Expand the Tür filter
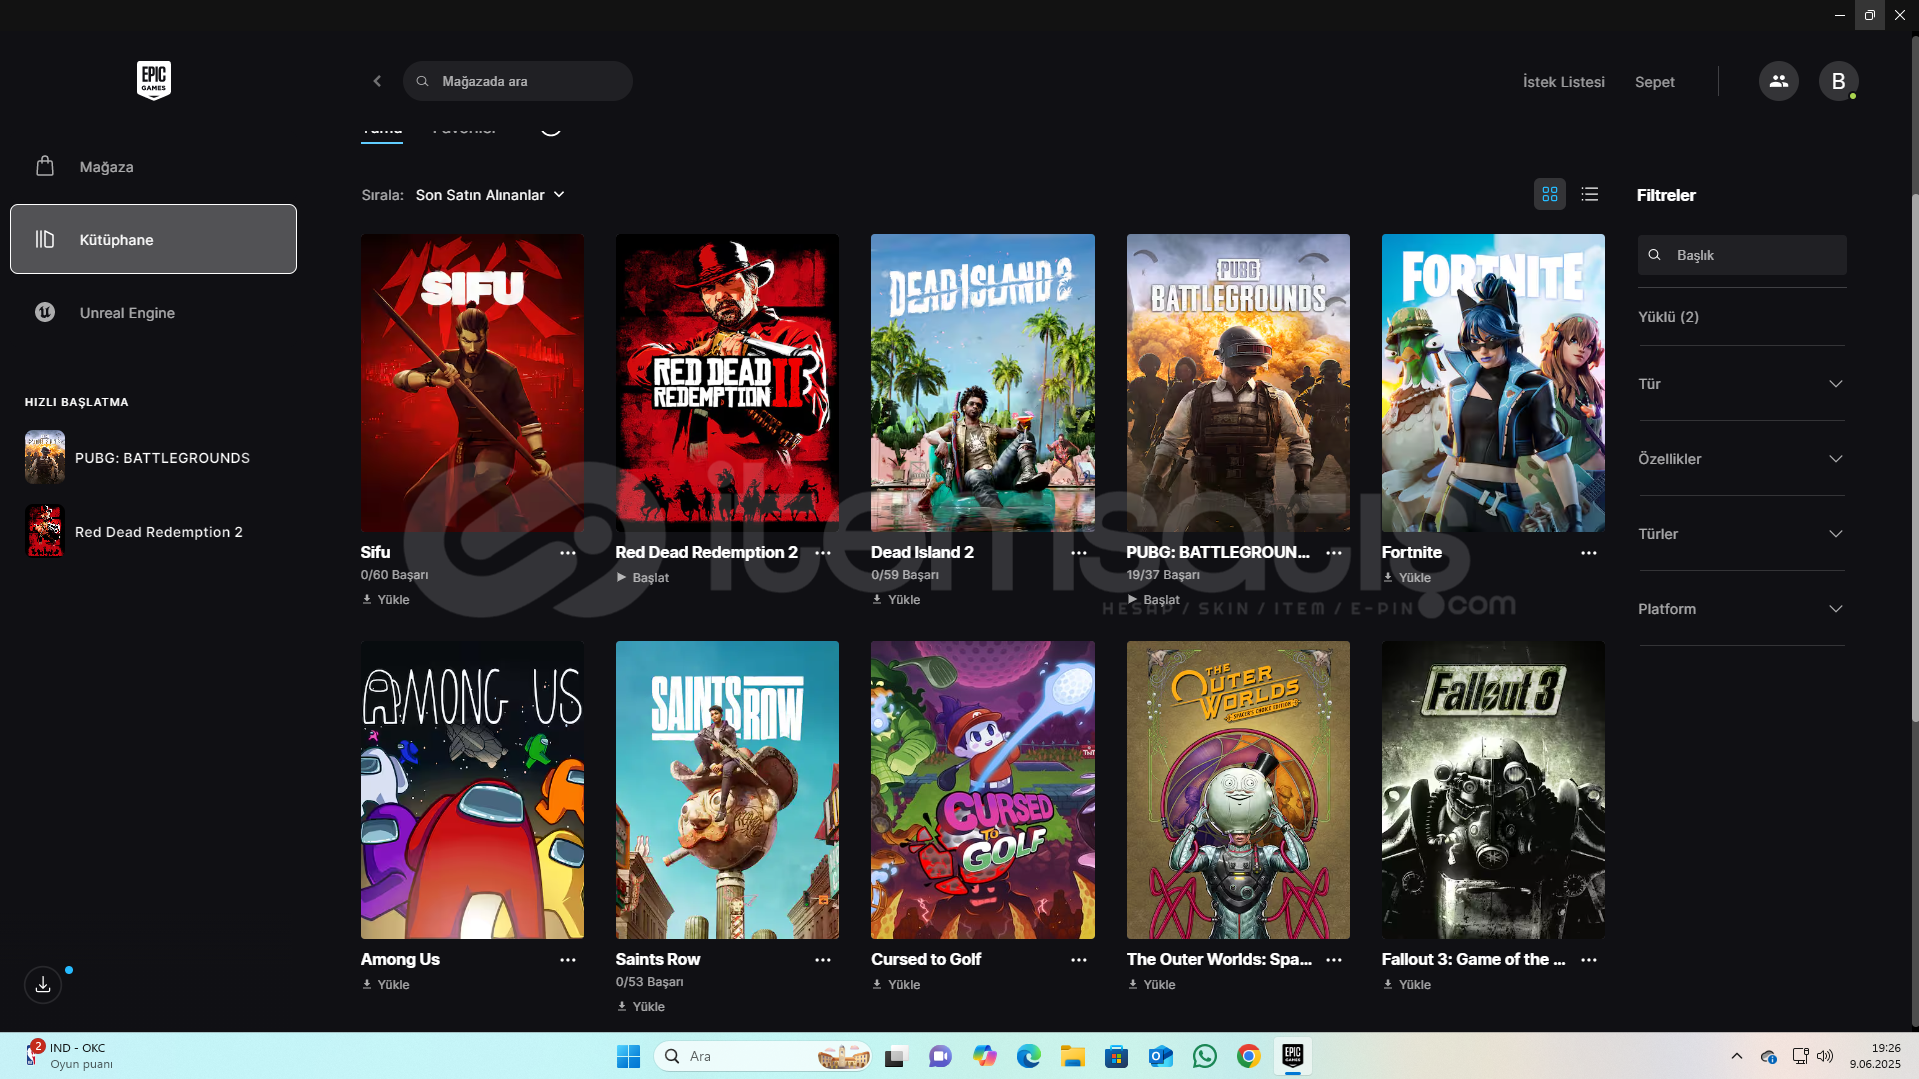The image size is (1919, 1079). pos(1741,384)
